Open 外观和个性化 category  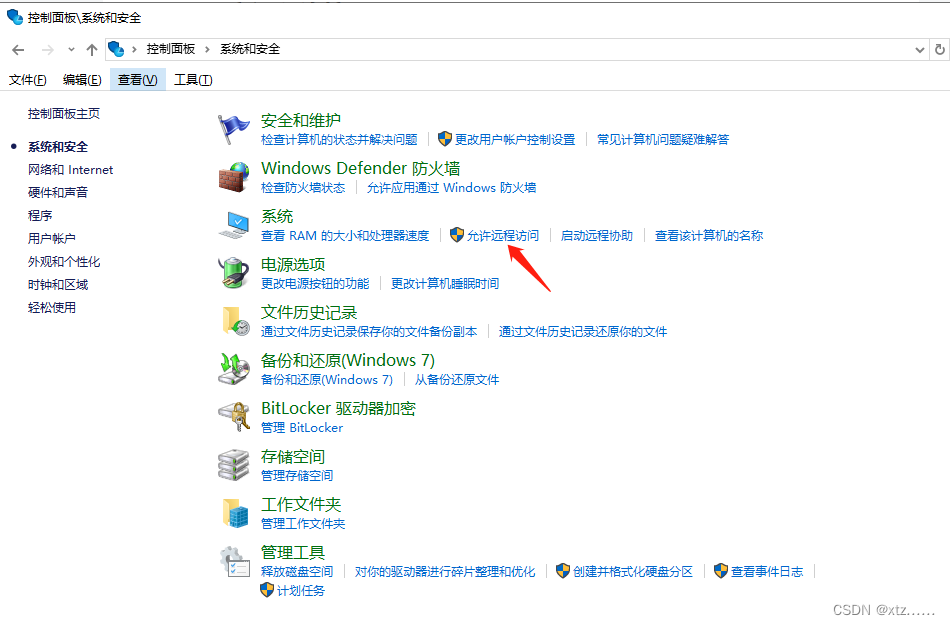click(x=64, y=262)
